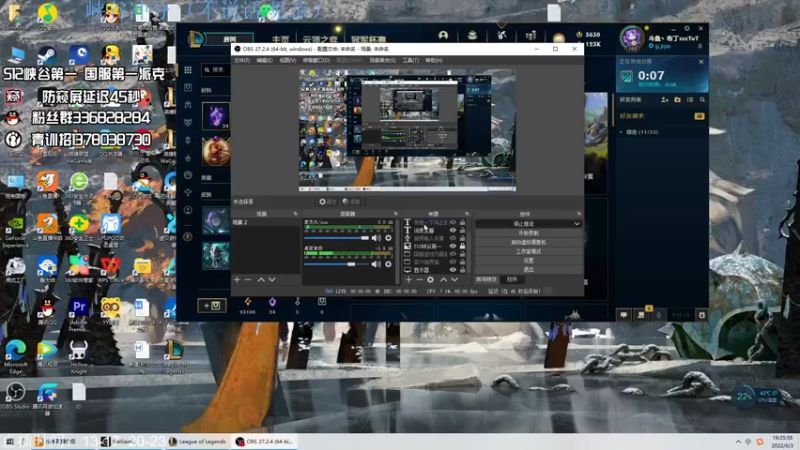This screenshot has width=800, height=450.
Task: Add a new scene with the plus button
Action: (x=237, y=280)
